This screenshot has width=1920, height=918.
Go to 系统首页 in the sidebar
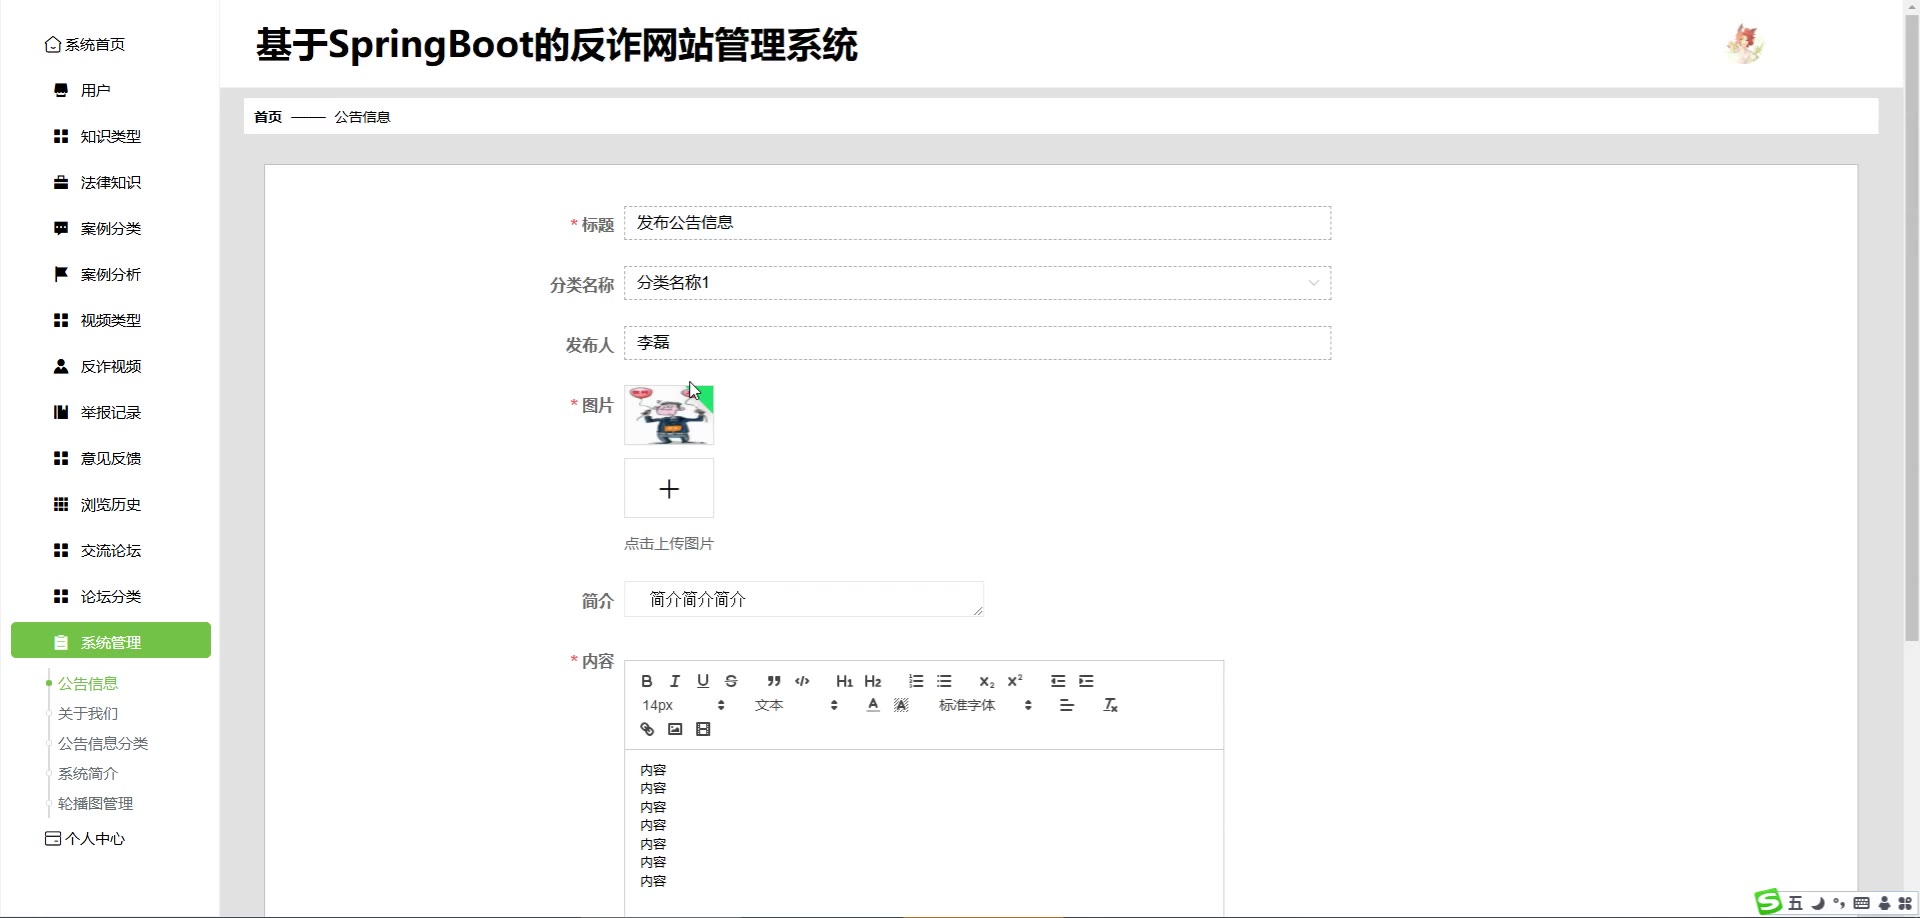(x=85, y=44)
